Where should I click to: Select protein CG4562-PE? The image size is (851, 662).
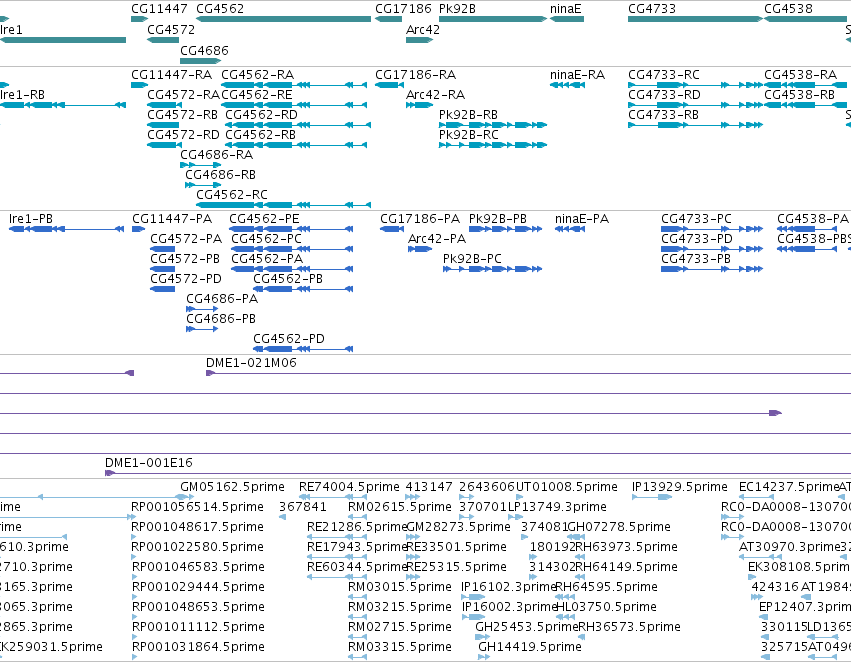pyautogui.click(x=264, y=219)
